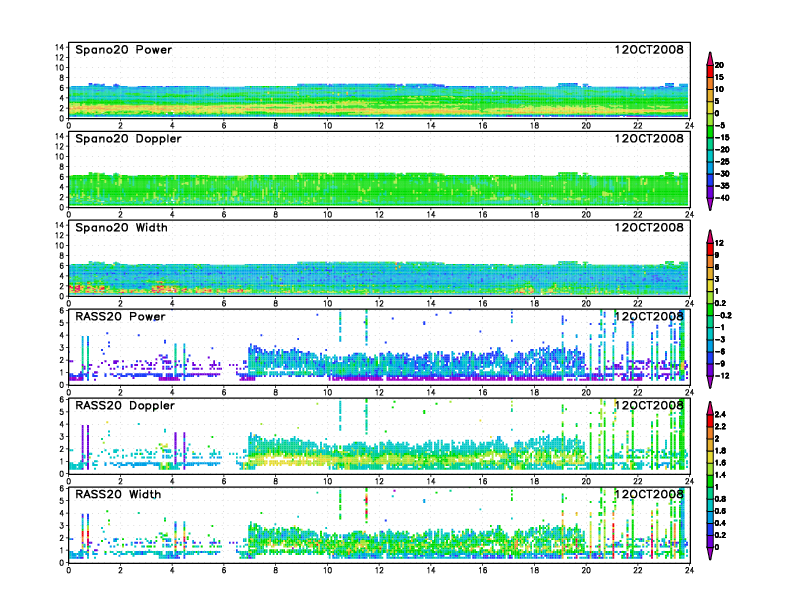792x612 pixels.
Task: Click the purple bottom arrow of the top colorbar
Action: click(710, 204)
